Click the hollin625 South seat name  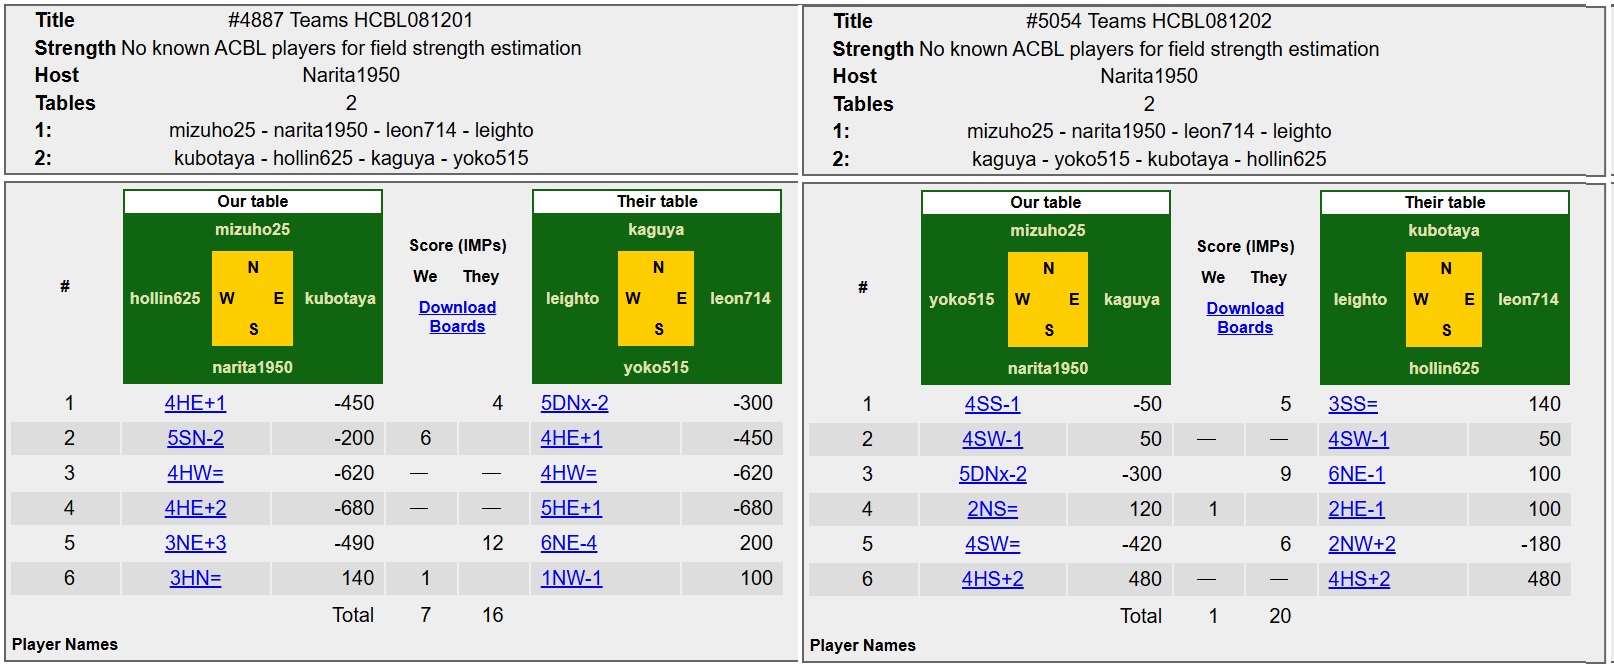1444,368
